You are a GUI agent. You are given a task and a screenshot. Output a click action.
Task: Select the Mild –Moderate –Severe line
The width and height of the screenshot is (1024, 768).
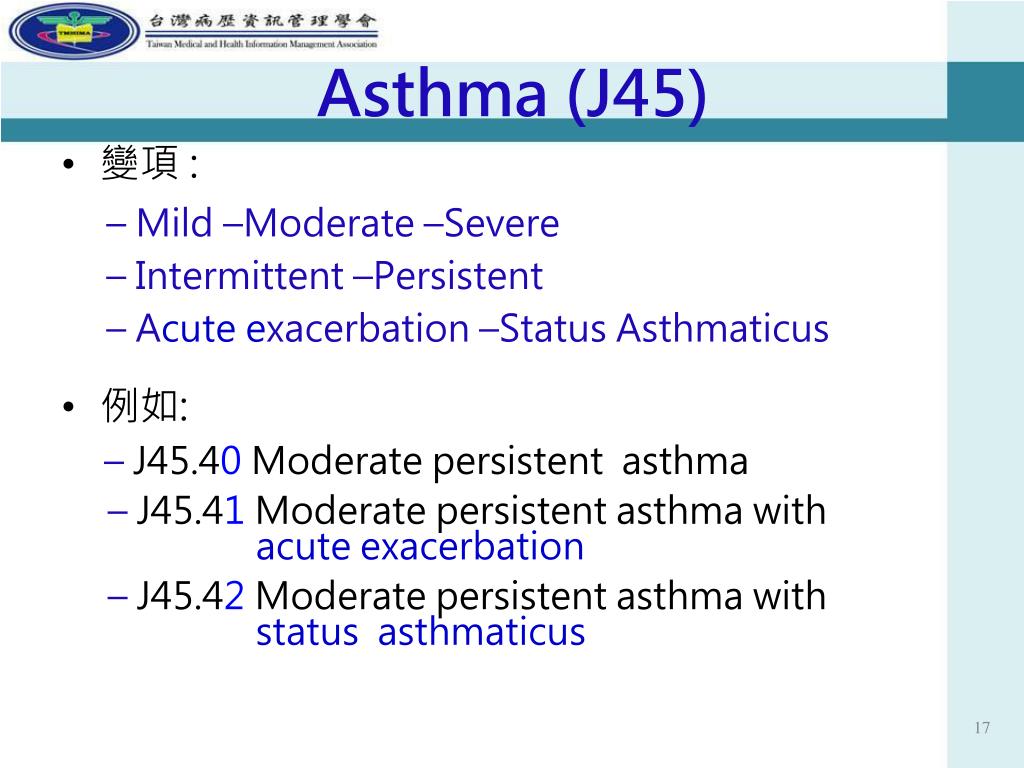point(332,223)
